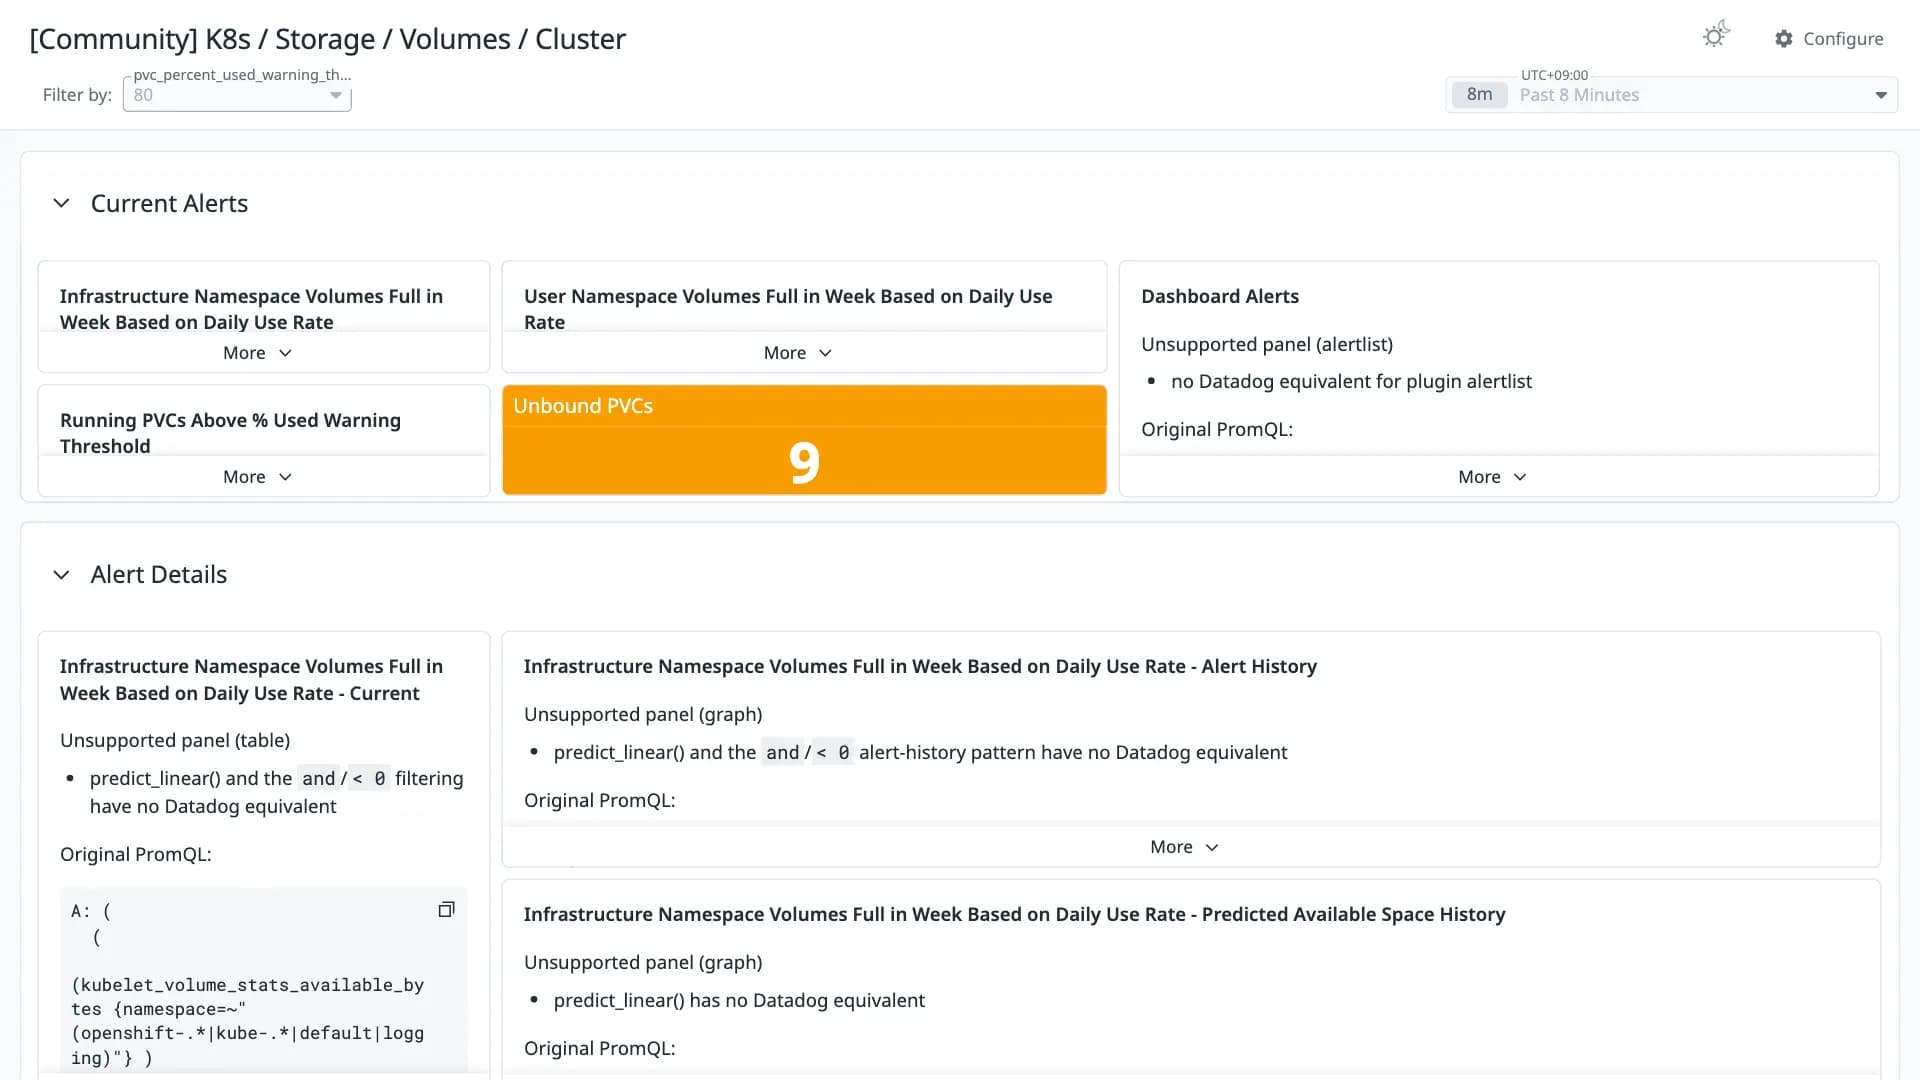1920x1080 pixels.
Task: Open the Configure button
Action: click(x=1829, y=39)
